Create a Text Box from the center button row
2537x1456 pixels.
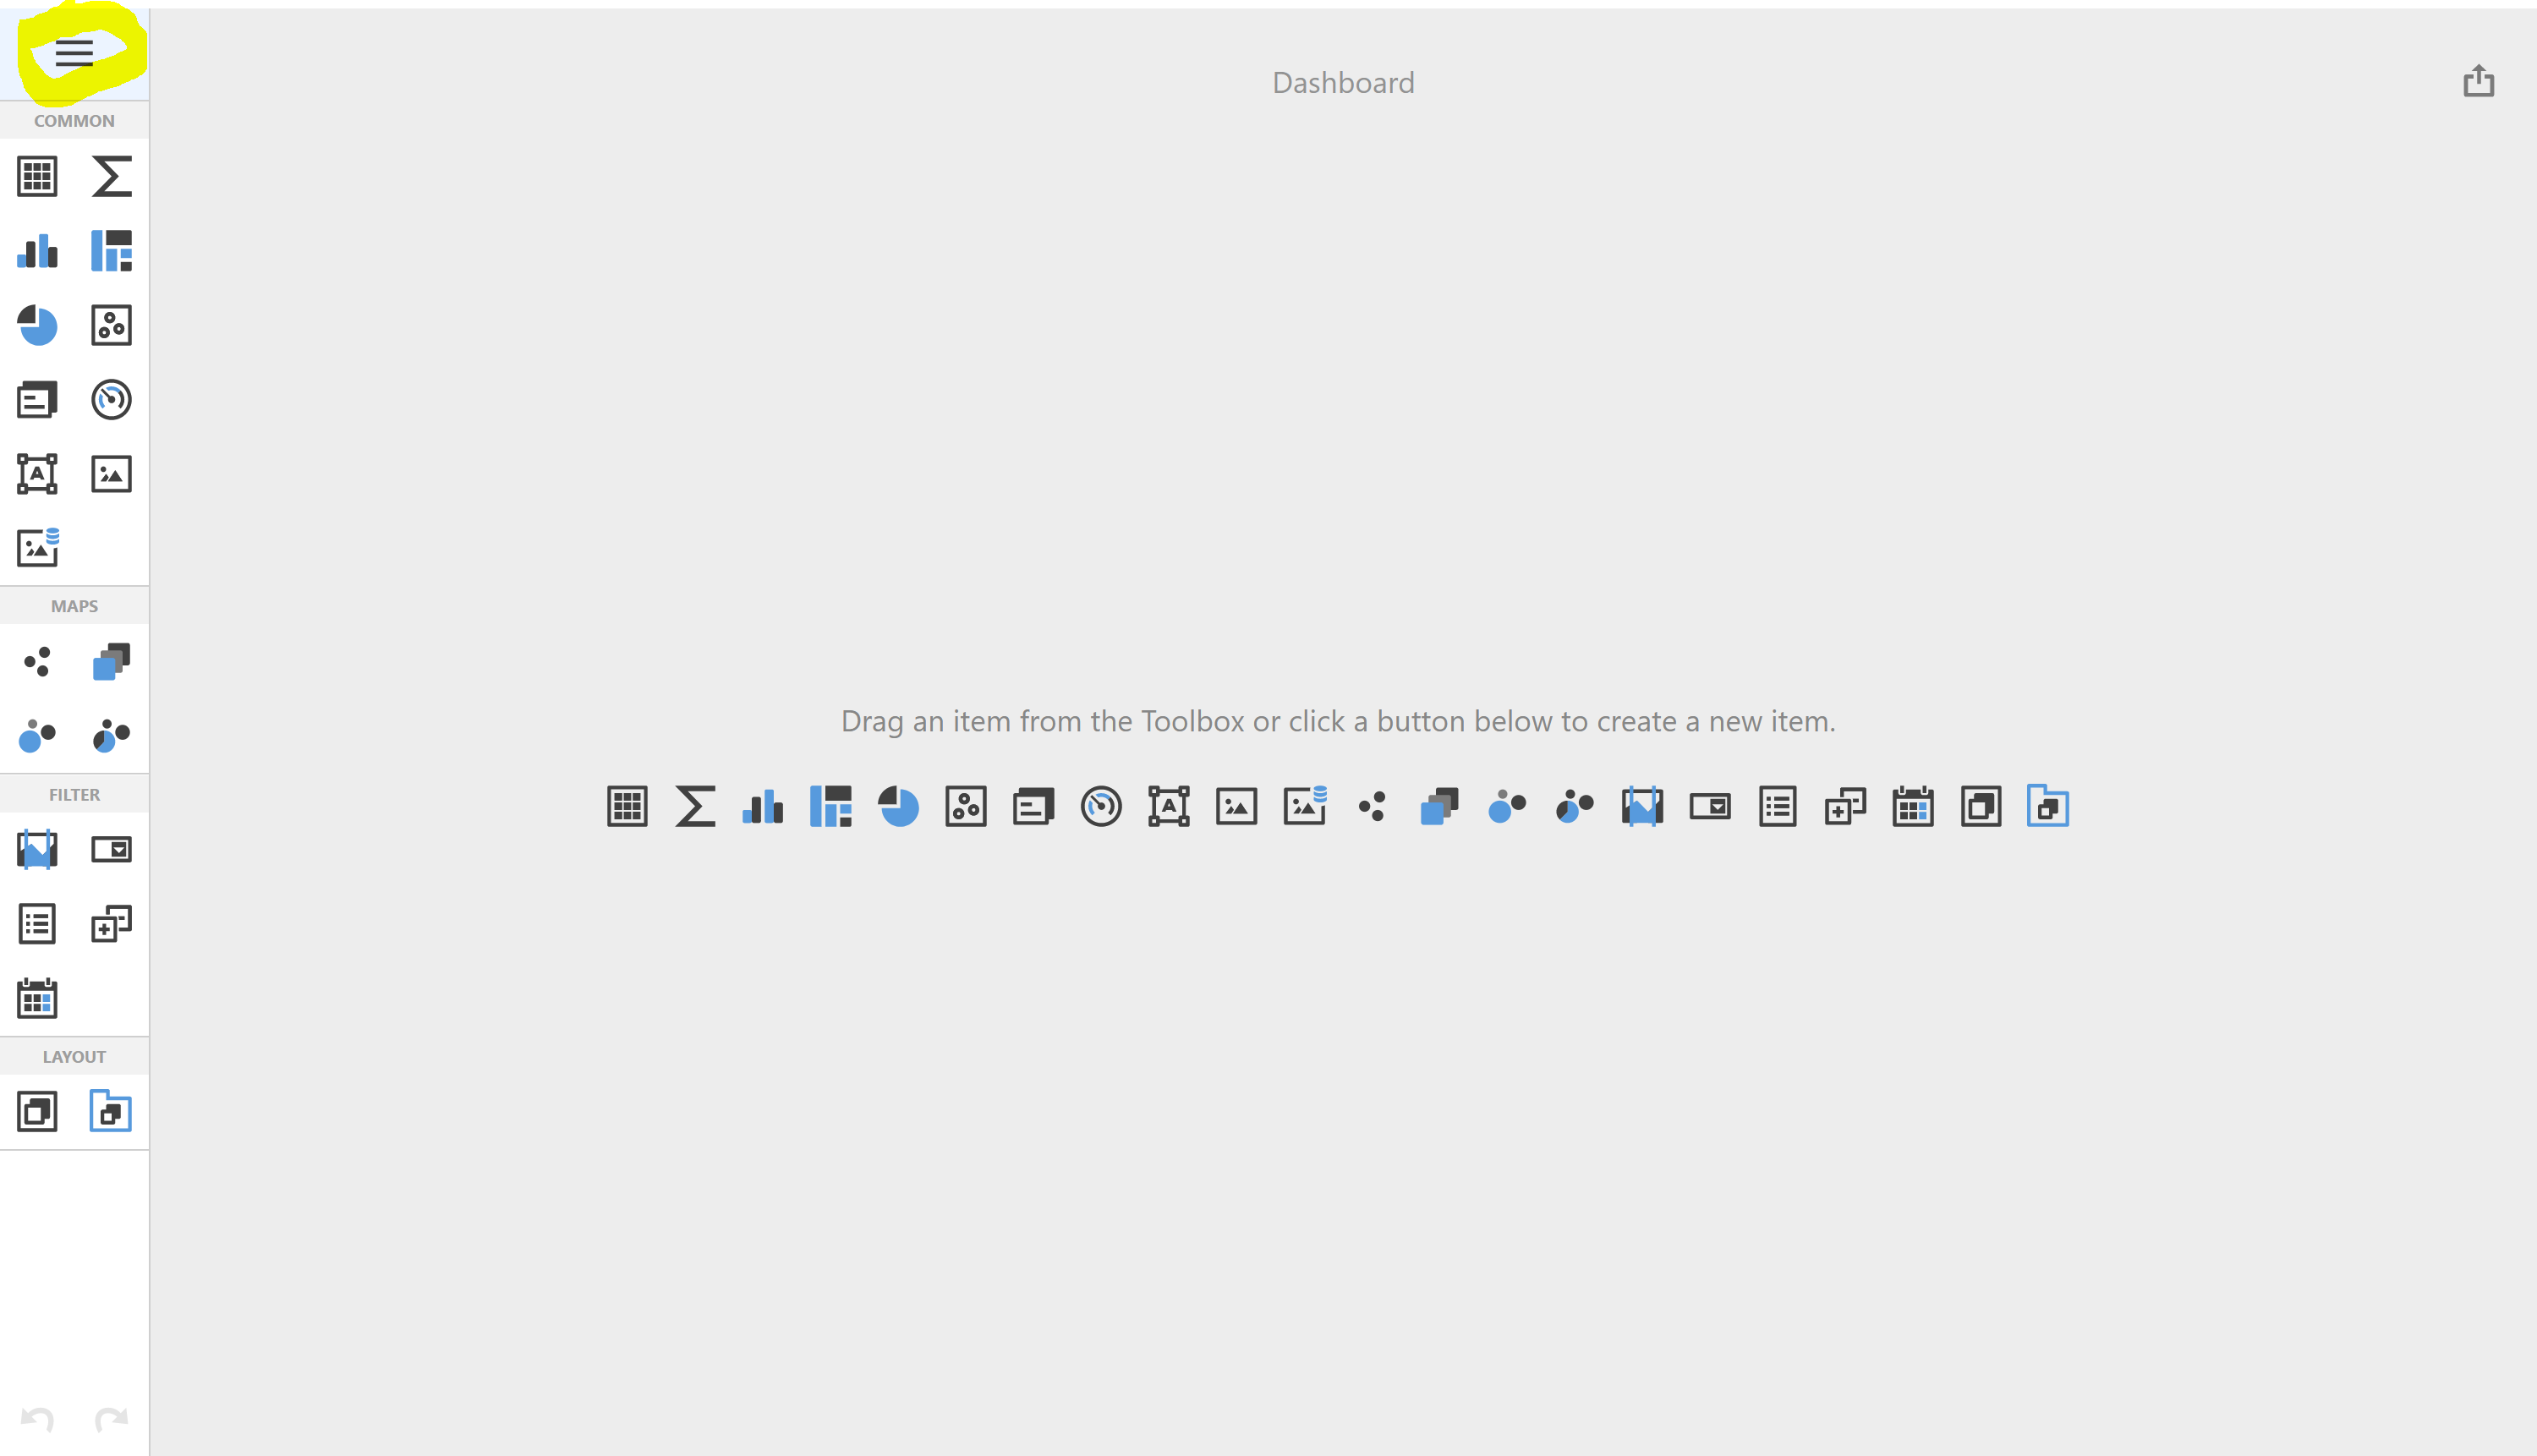click(x=1168, y=806)
